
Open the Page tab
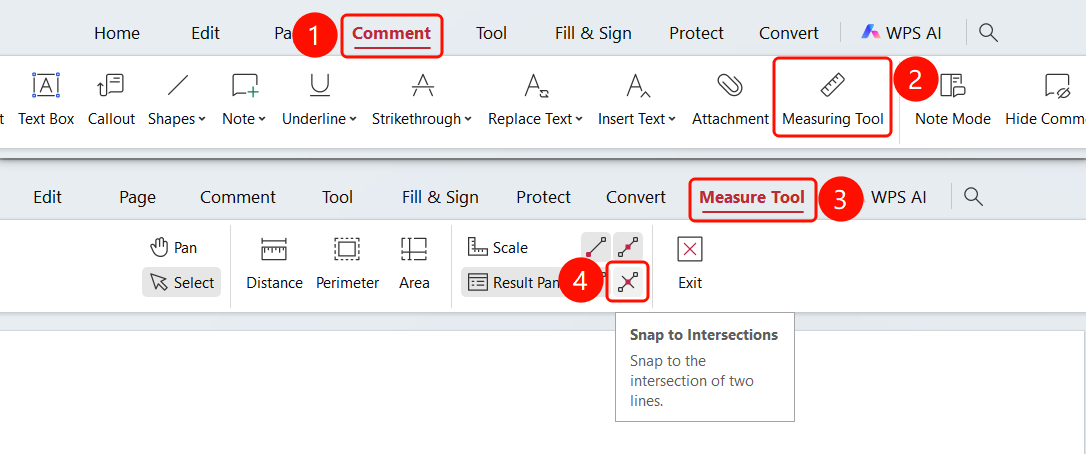coord(137,198)
